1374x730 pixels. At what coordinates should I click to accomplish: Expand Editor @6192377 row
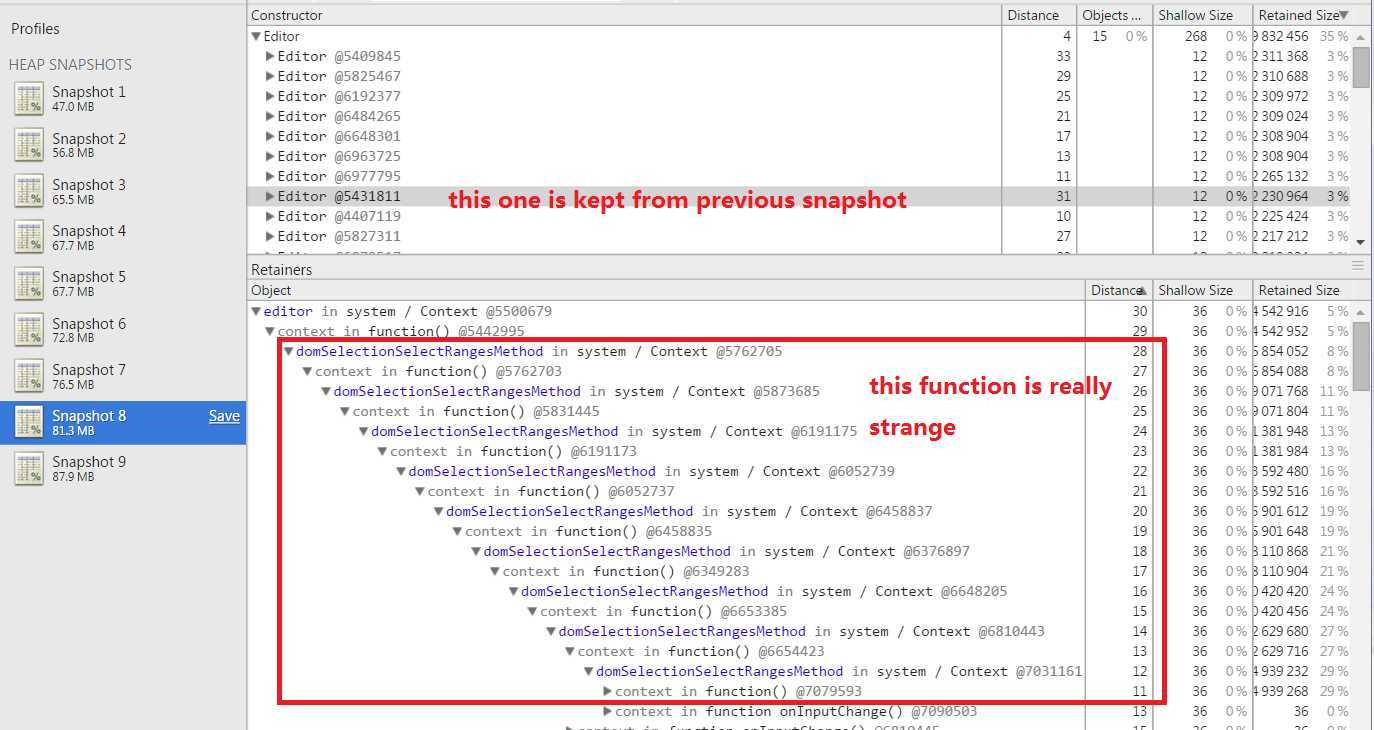(270, 96)
